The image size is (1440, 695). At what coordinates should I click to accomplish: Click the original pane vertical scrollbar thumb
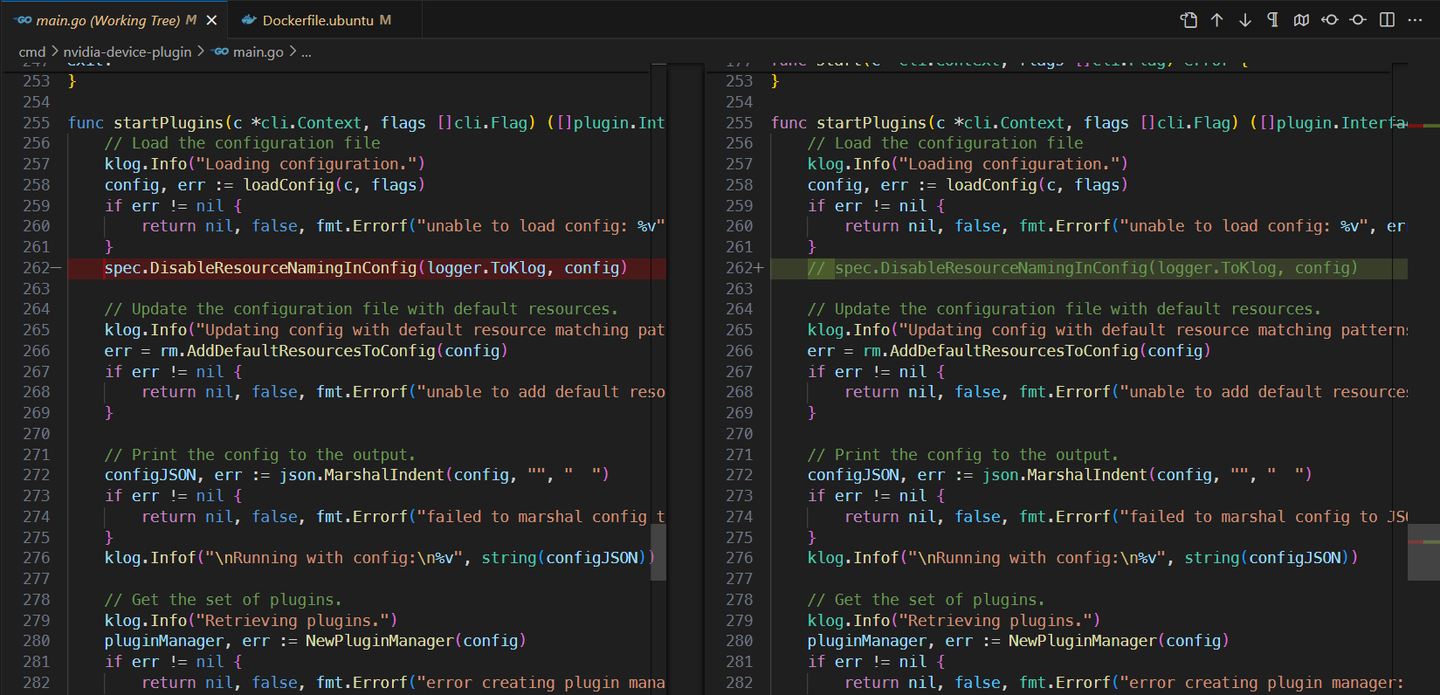tap(657, 552)
